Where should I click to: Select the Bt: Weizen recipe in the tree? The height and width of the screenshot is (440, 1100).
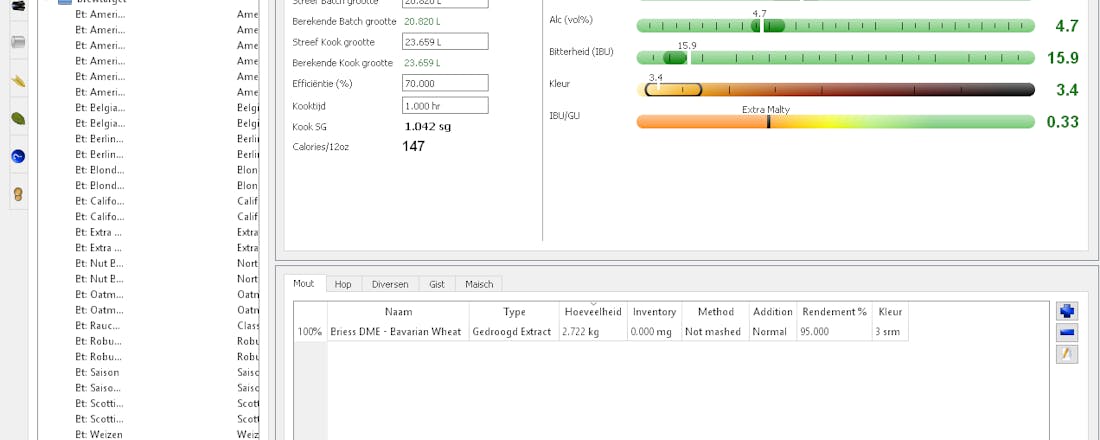(x=98, y=434)
